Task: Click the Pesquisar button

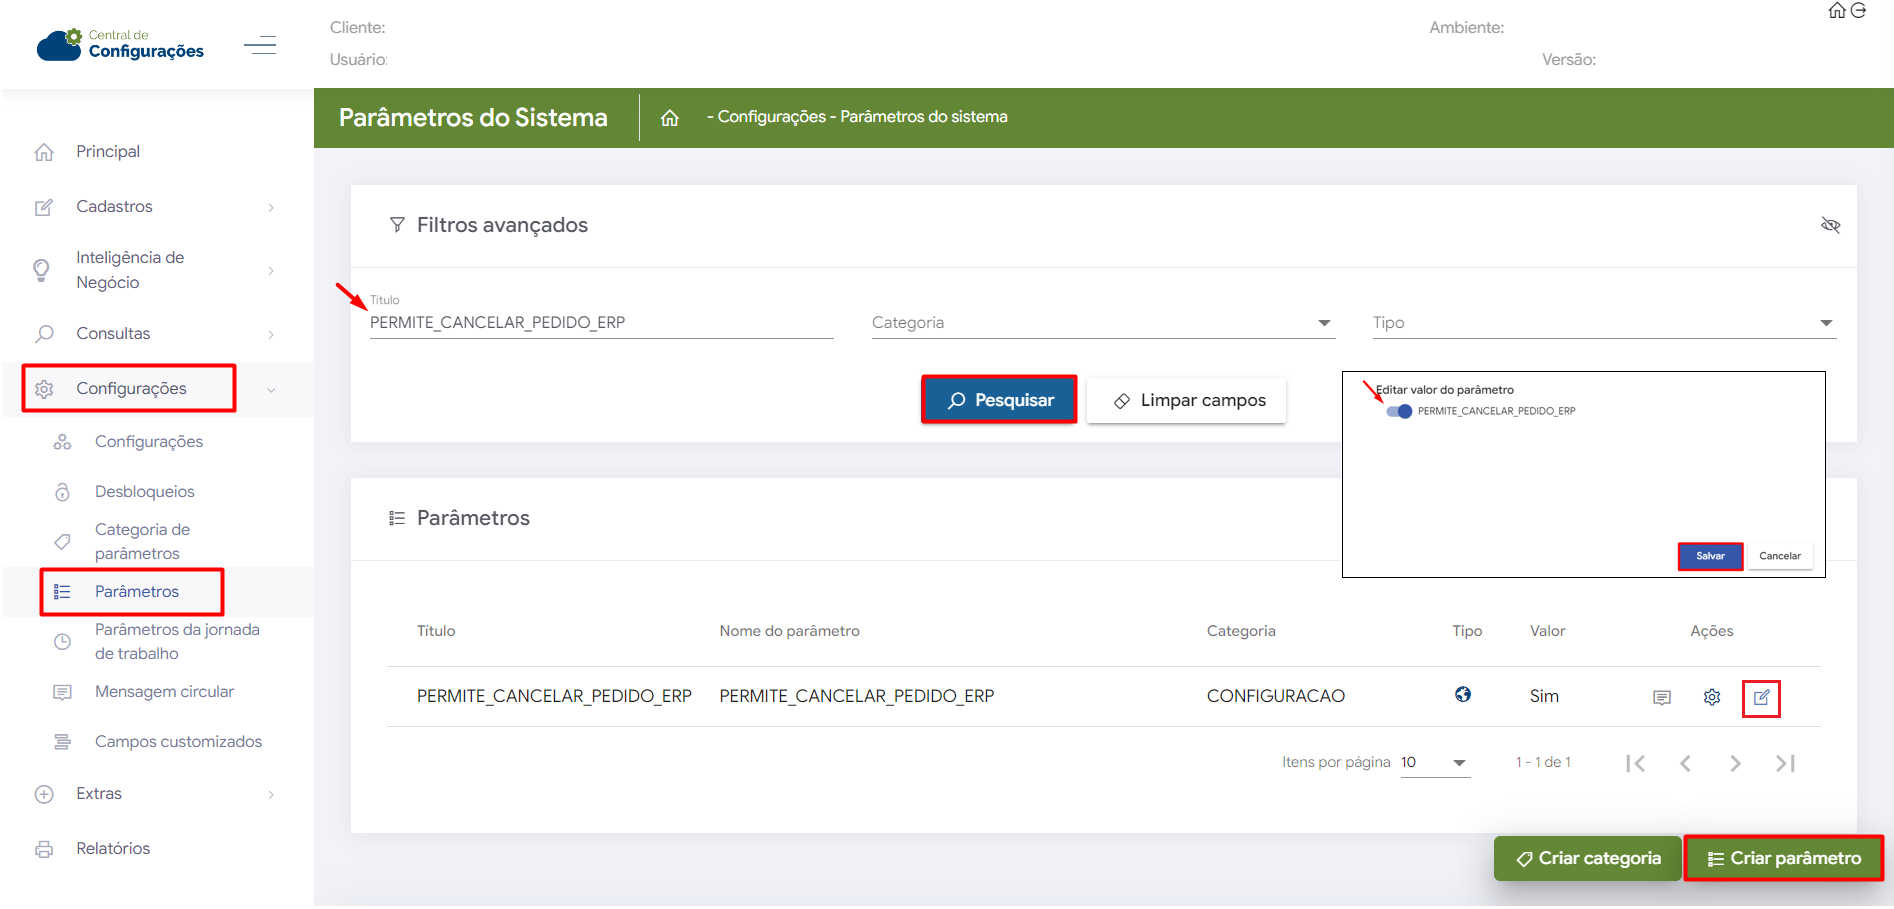Action: click(x=999, y=400)
